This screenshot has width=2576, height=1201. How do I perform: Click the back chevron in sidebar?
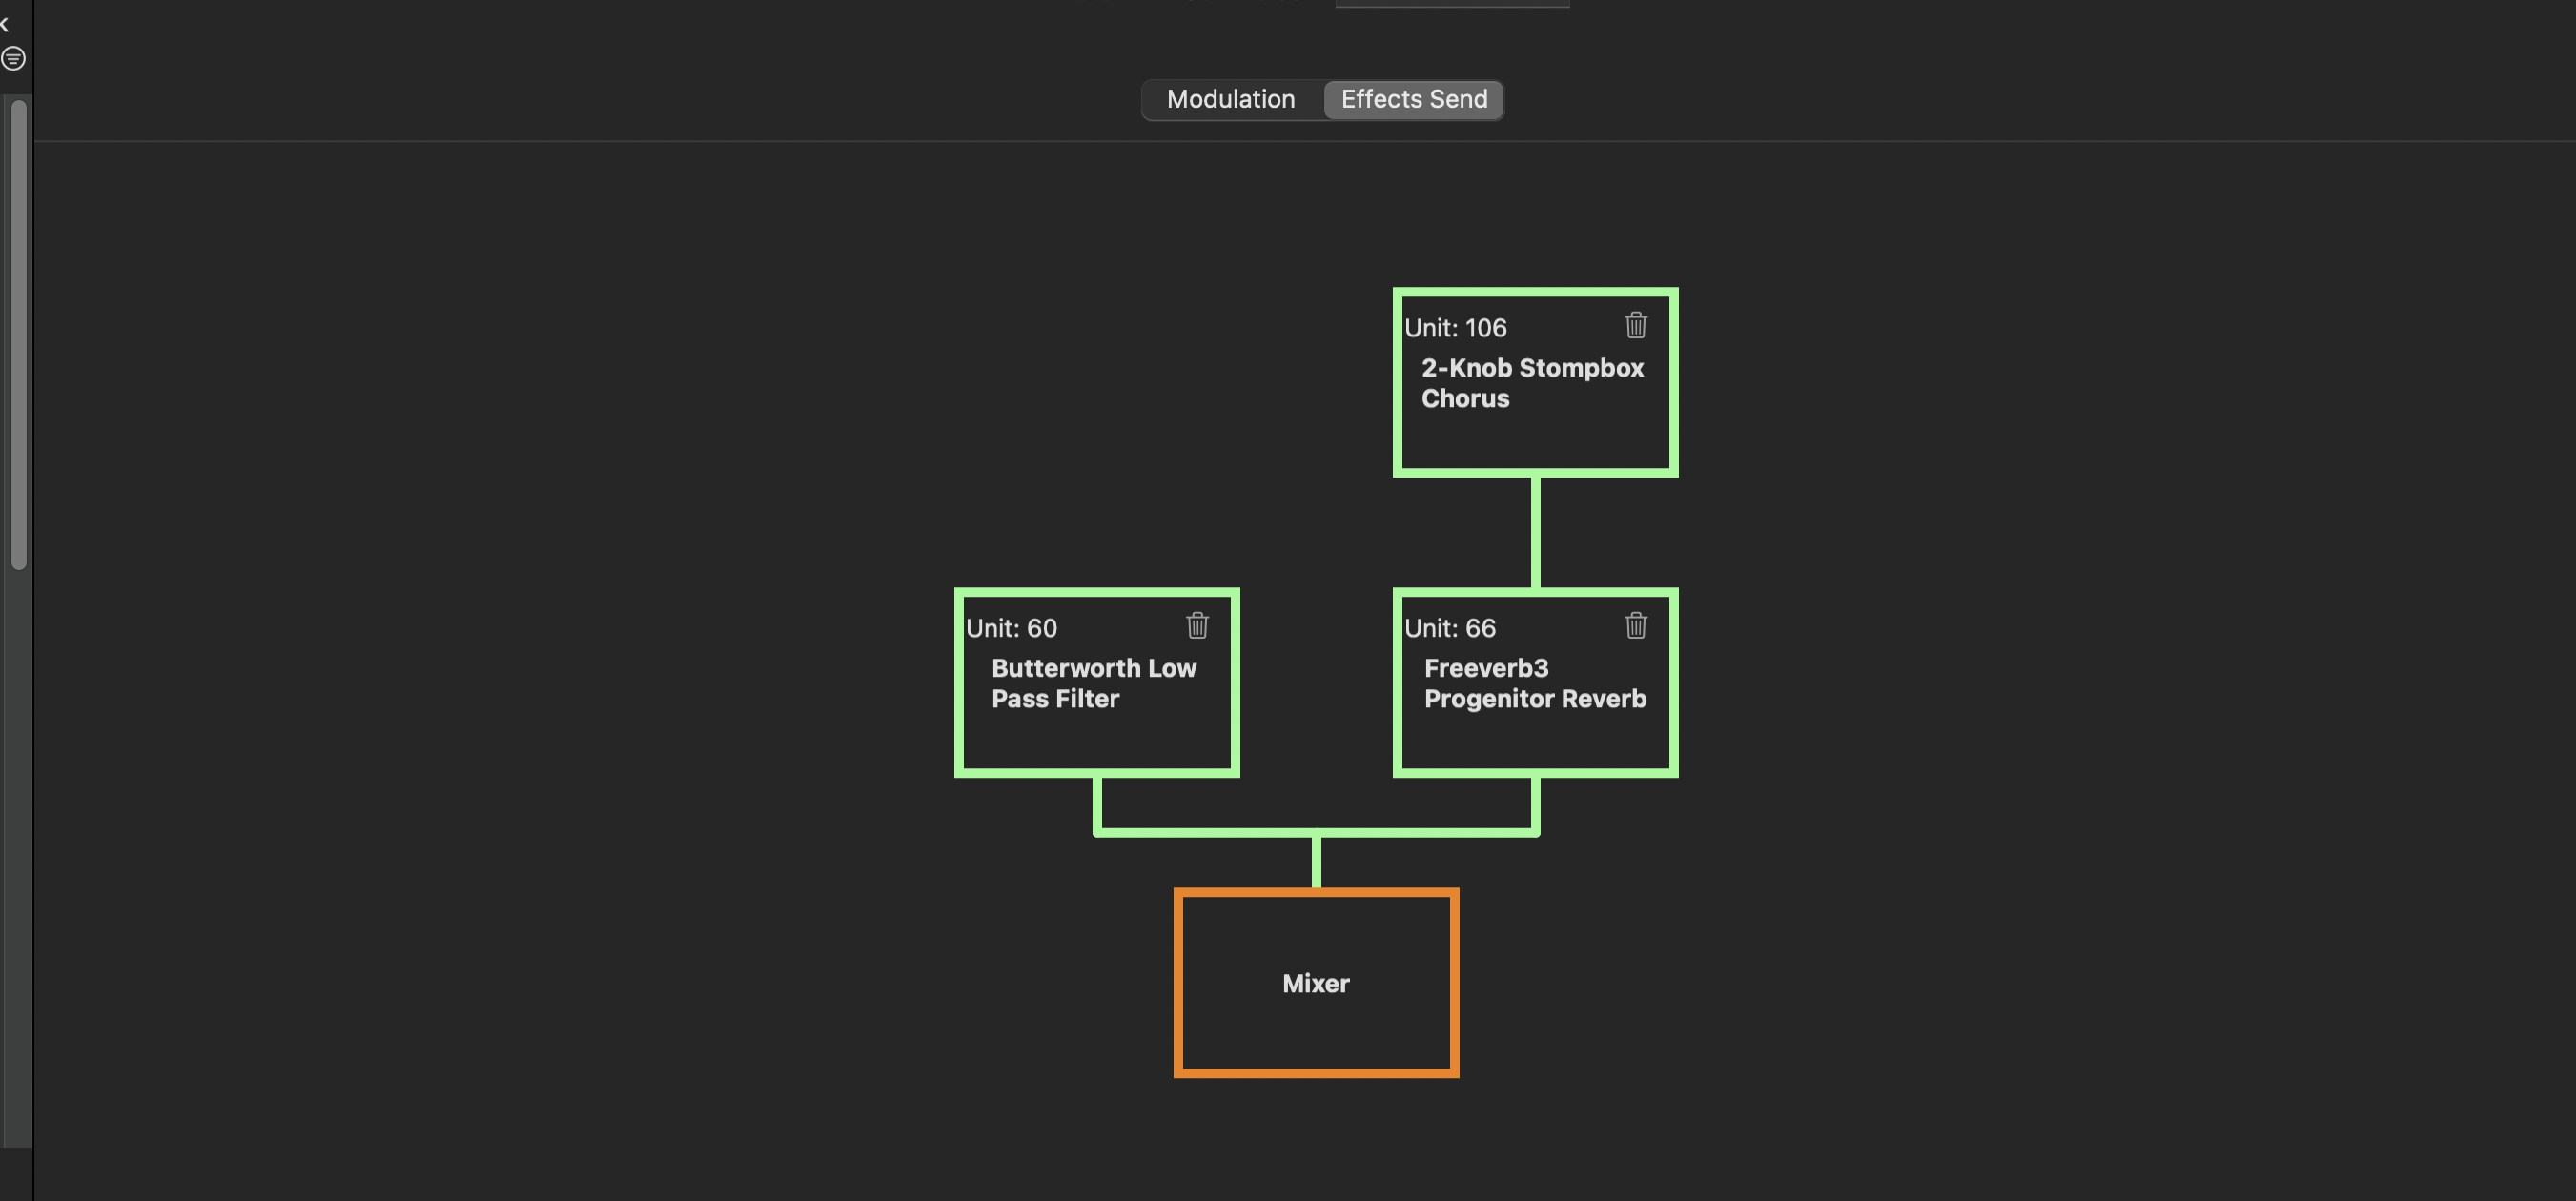[5, 25]
